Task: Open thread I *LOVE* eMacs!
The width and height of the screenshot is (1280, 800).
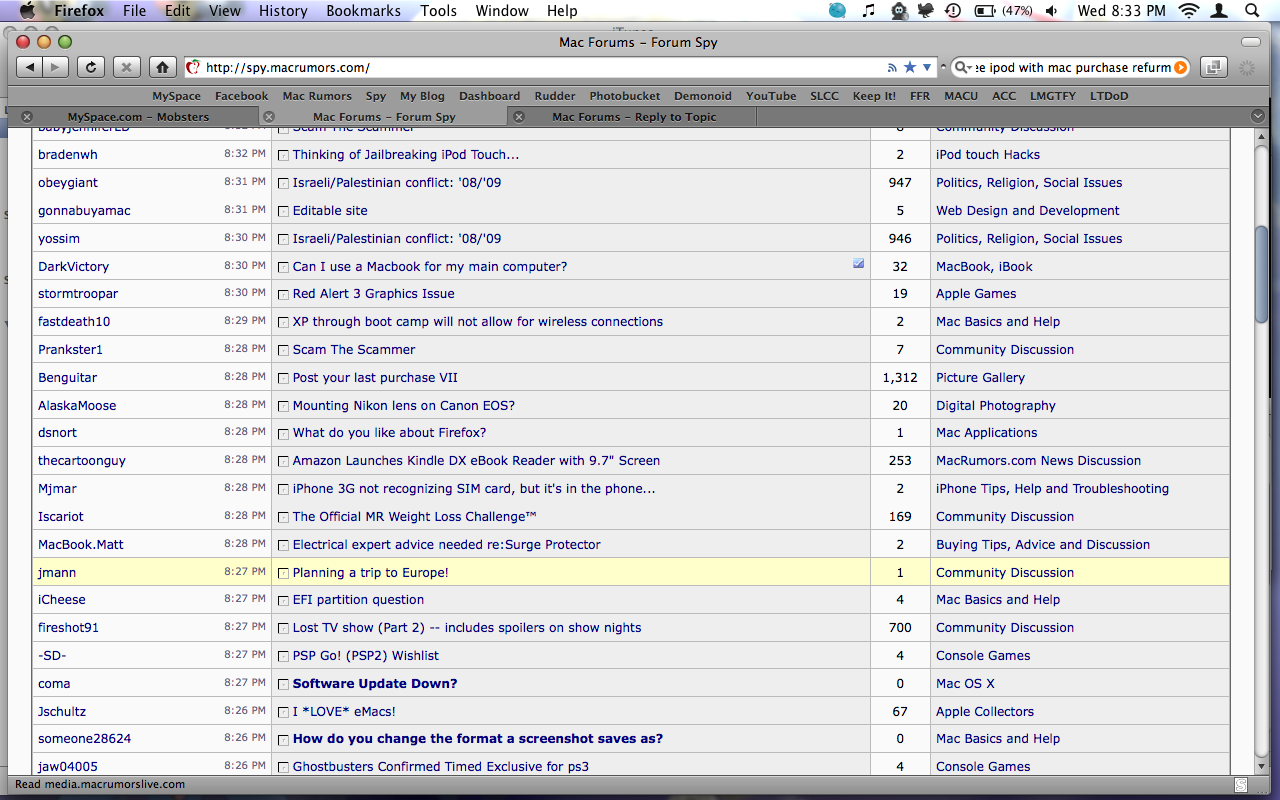Action: pos(344,712)
